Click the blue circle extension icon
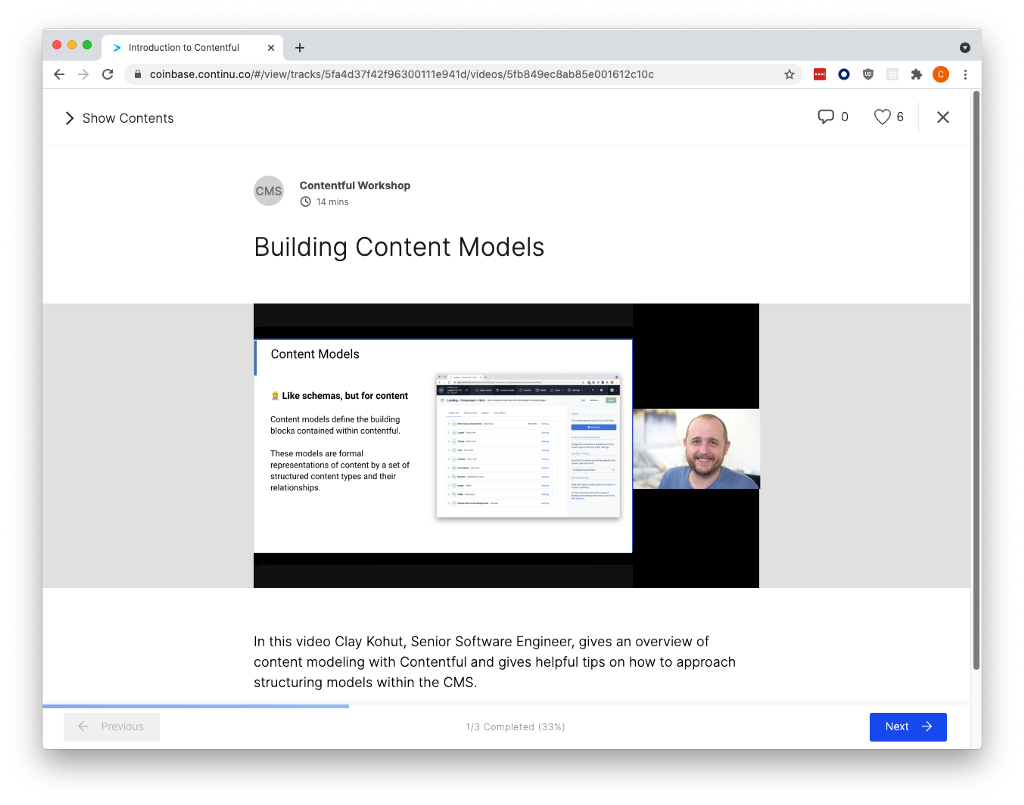1024x805 pixels. (844, 74)
